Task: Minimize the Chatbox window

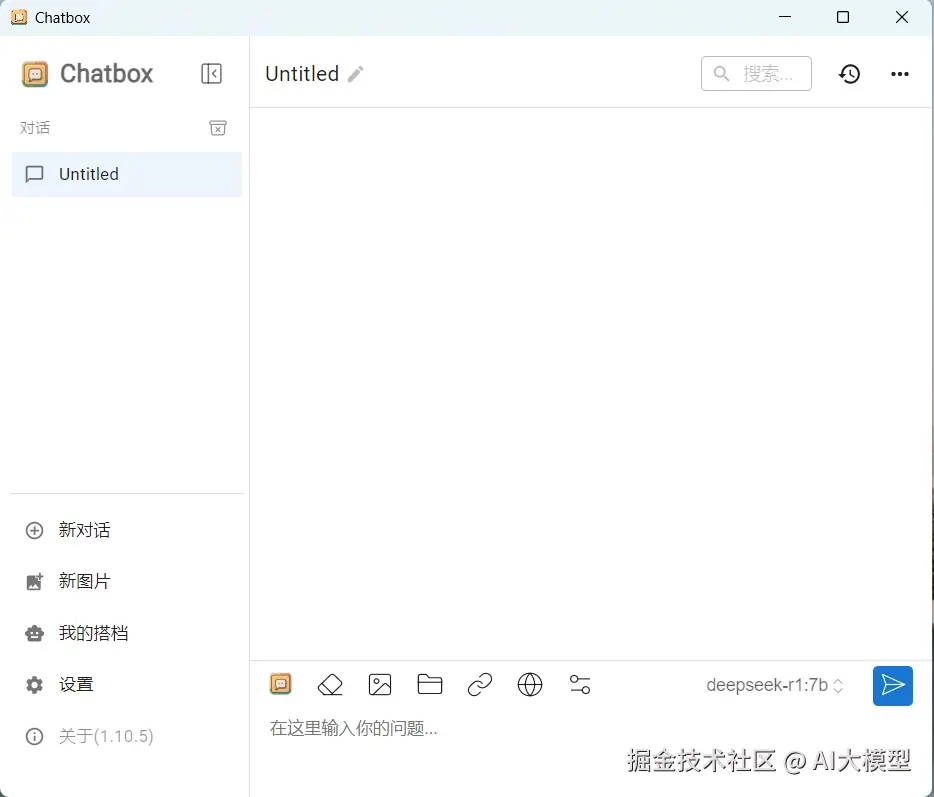Action: coord(785,17)
